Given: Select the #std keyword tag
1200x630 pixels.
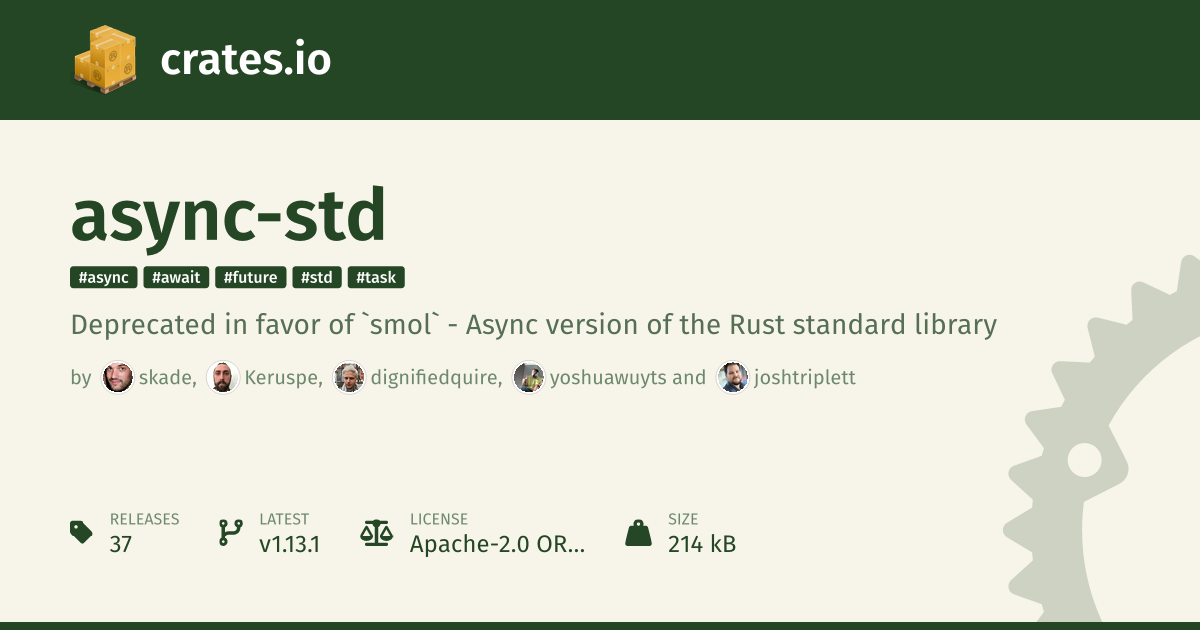Looking at the screenshot, I should (317, 278).
